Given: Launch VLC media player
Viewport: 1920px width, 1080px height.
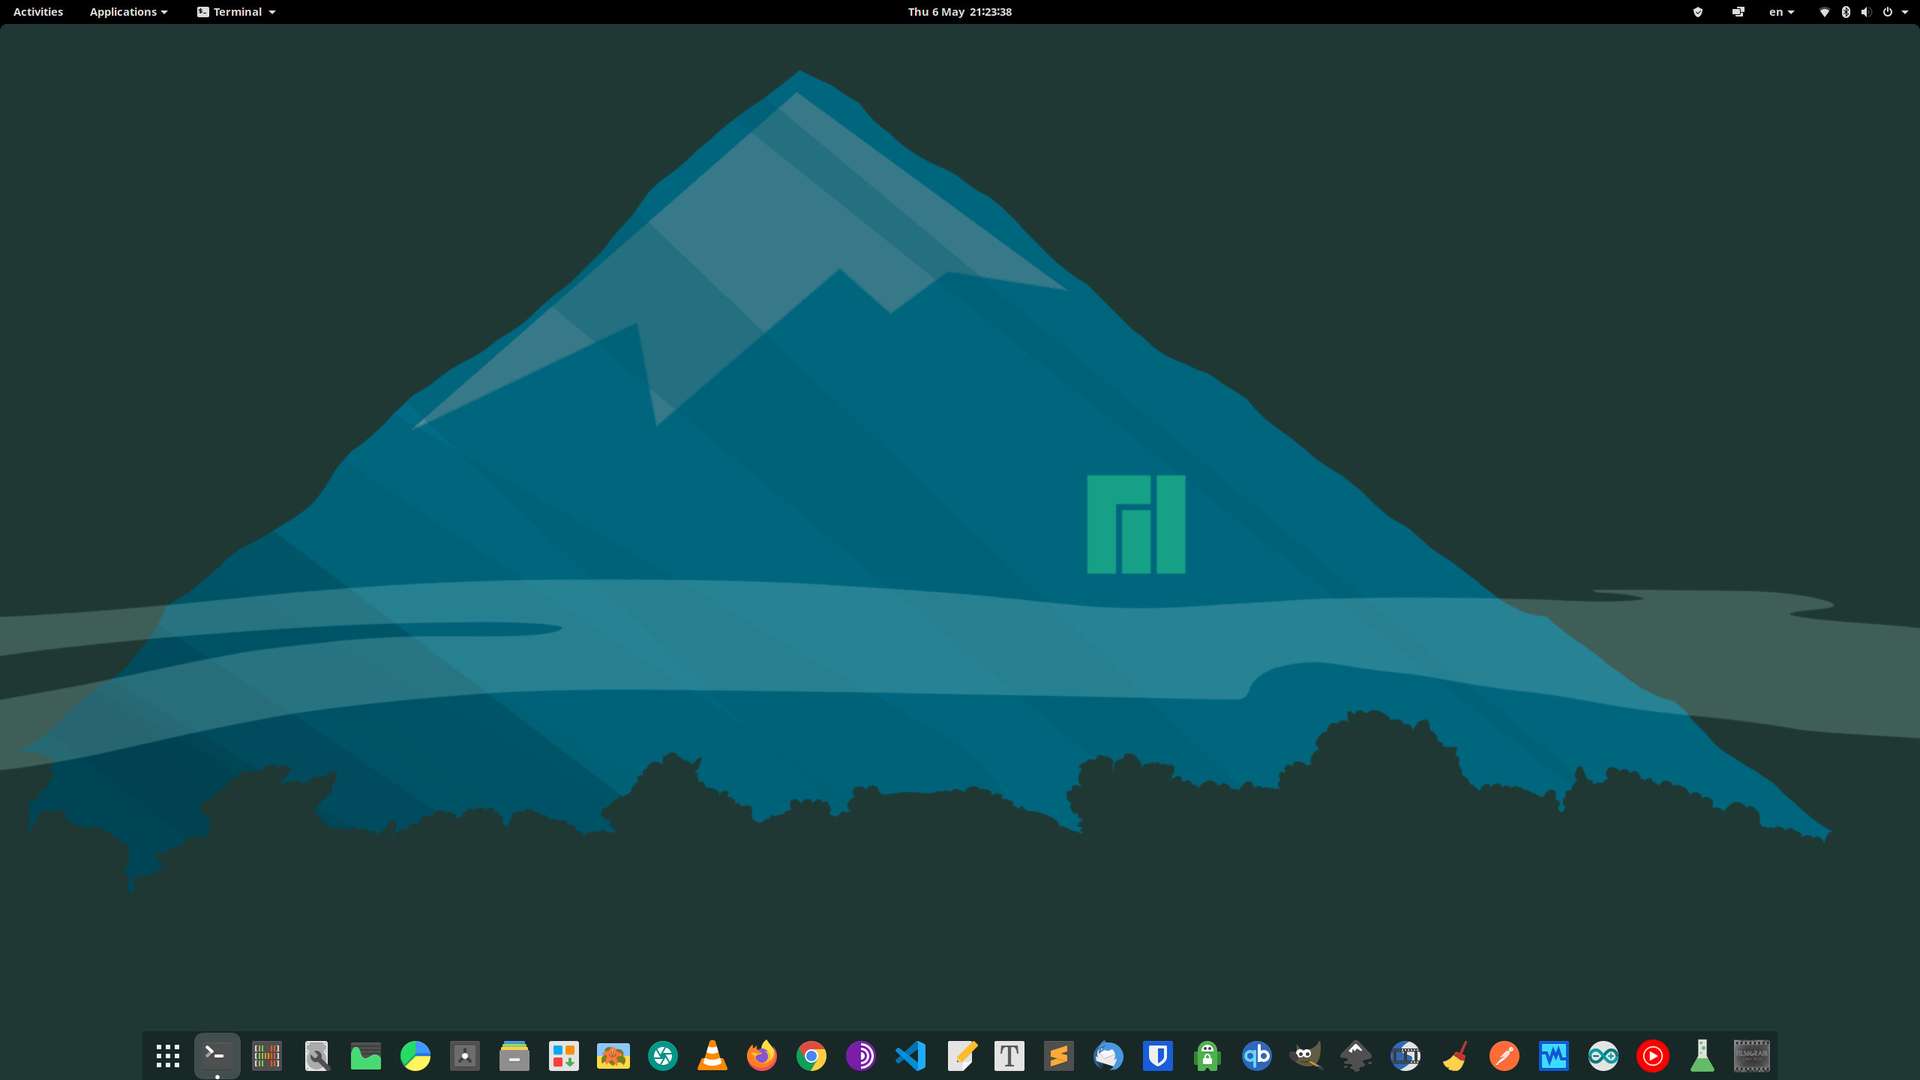Looking at the screenshot, I should point(712,1054).
